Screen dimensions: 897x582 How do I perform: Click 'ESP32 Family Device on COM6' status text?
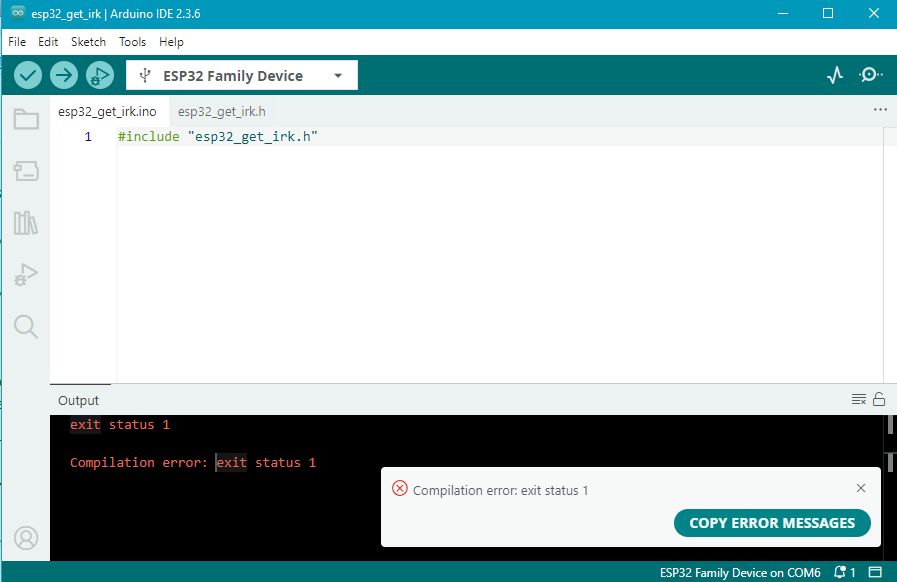coord(740,572)
